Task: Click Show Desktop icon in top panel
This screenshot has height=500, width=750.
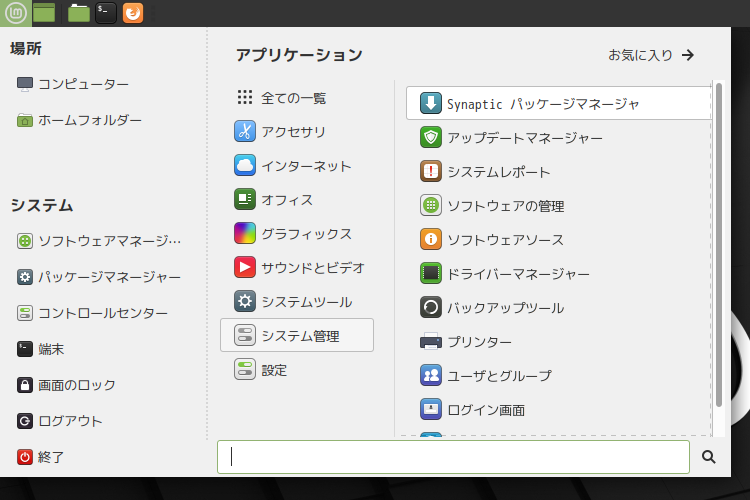Action: (x=44, y=13)
